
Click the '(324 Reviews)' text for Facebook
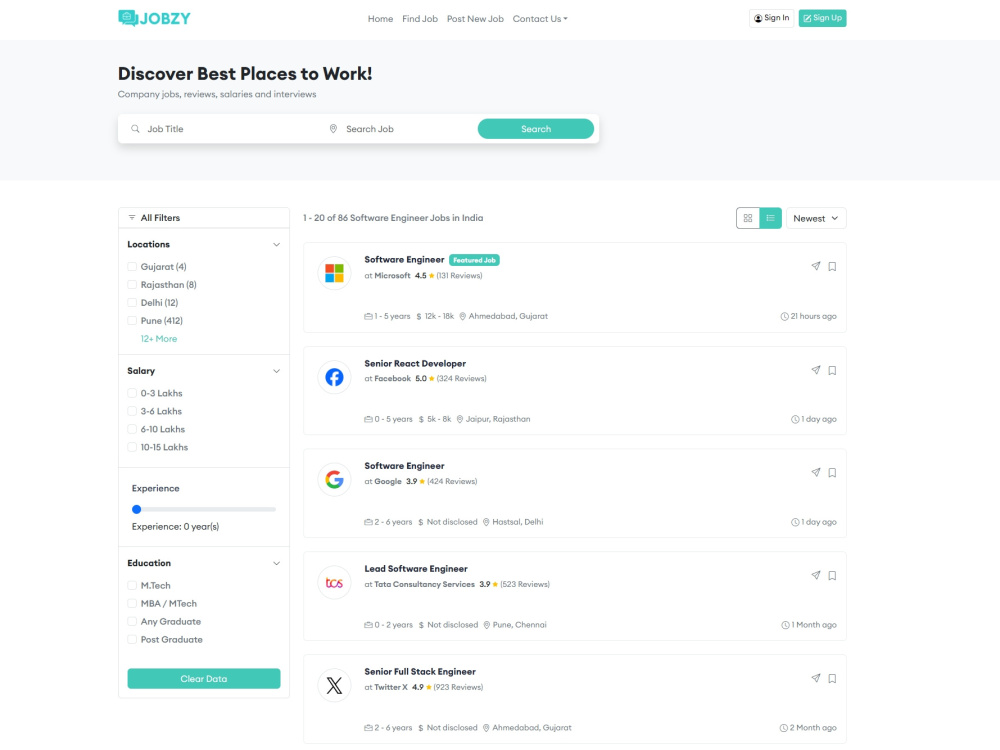(461, 379)
